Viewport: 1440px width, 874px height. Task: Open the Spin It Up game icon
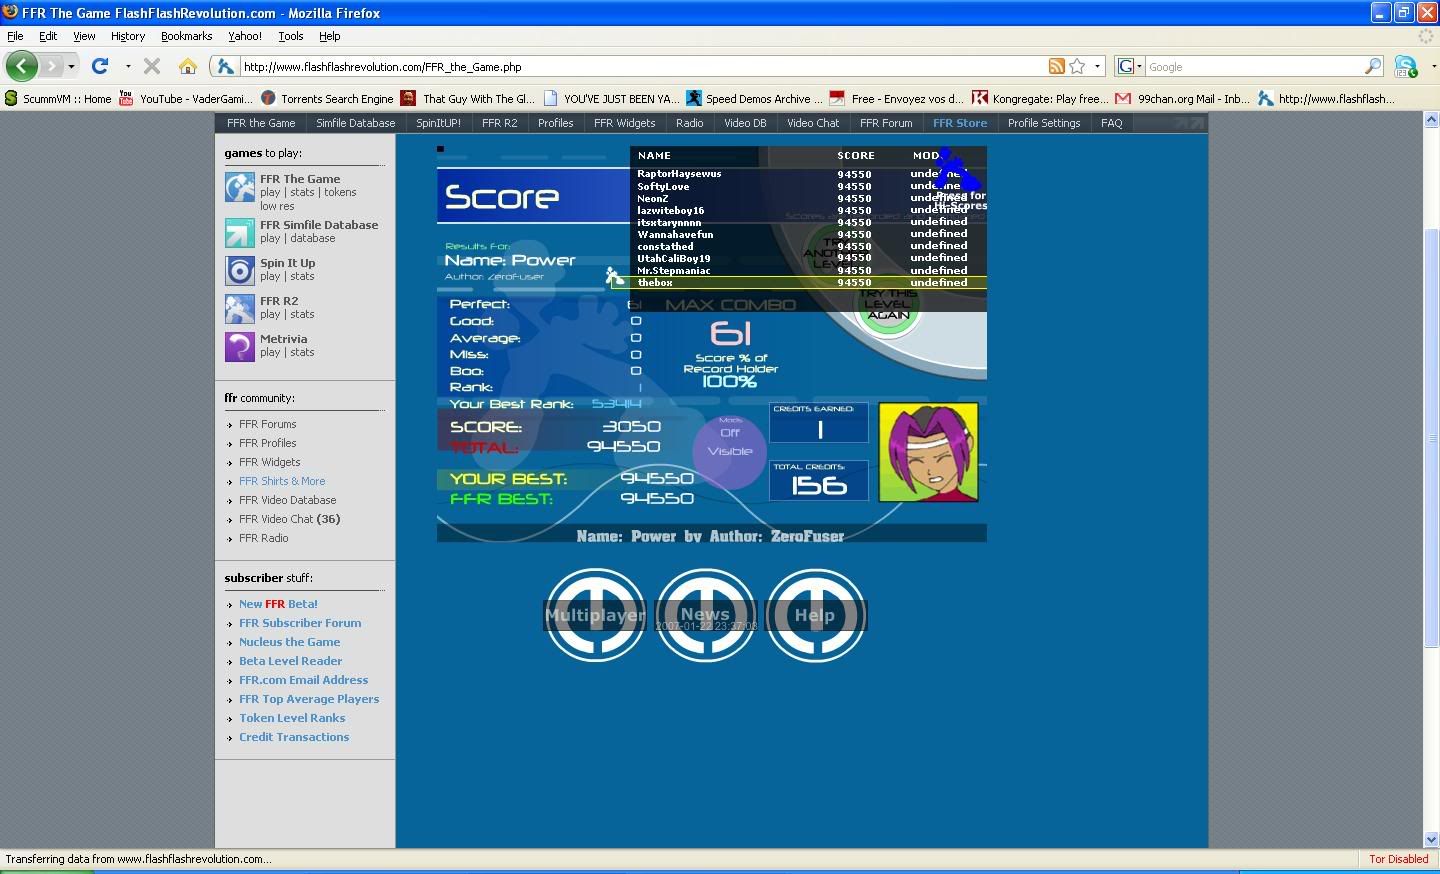[x=239, y=270]
